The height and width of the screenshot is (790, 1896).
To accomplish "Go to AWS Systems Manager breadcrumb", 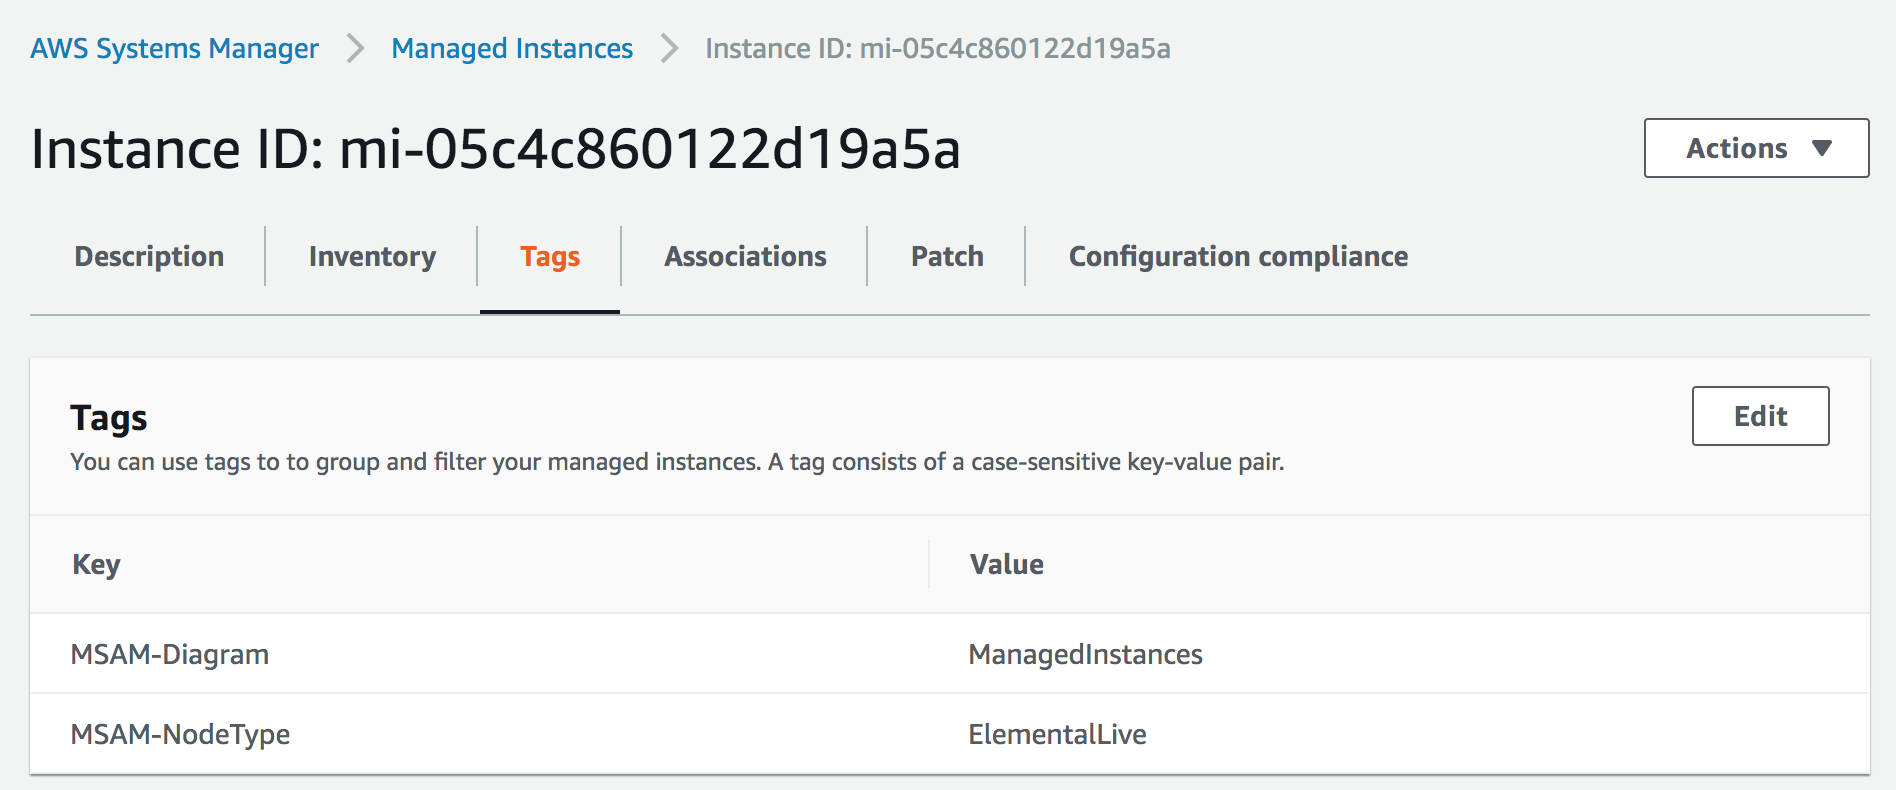I will pyautogui.click(x=174, y=48).
